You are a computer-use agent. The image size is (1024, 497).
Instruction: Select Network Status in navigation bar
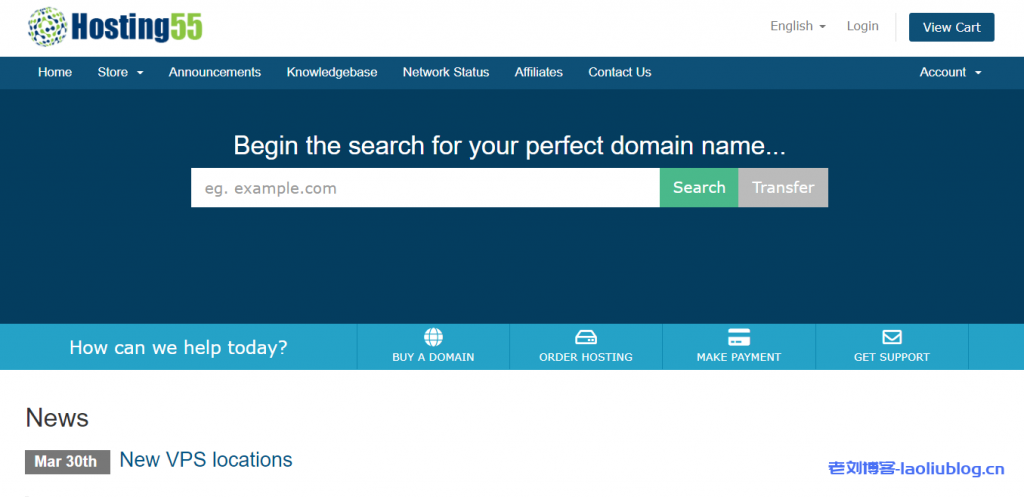[446, 72]
